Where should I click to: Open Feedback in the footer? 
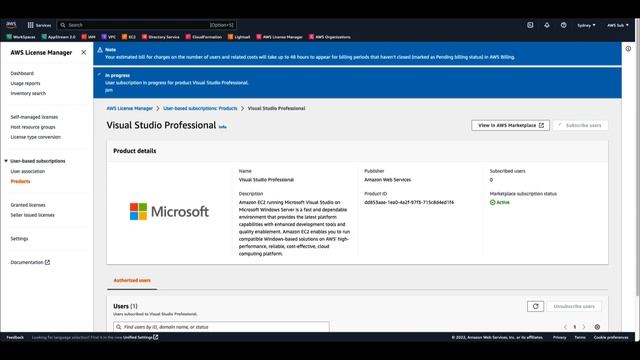[15, 337]
